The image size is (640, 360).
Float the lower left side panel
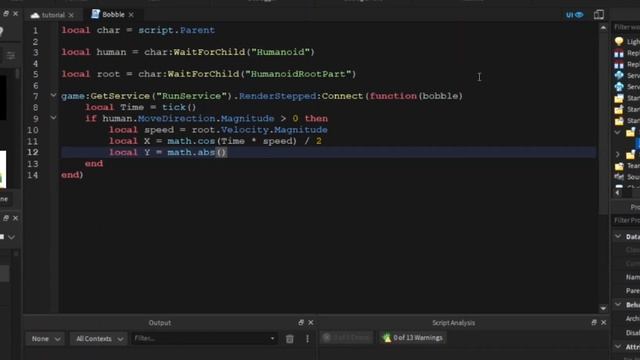(6, 218)
